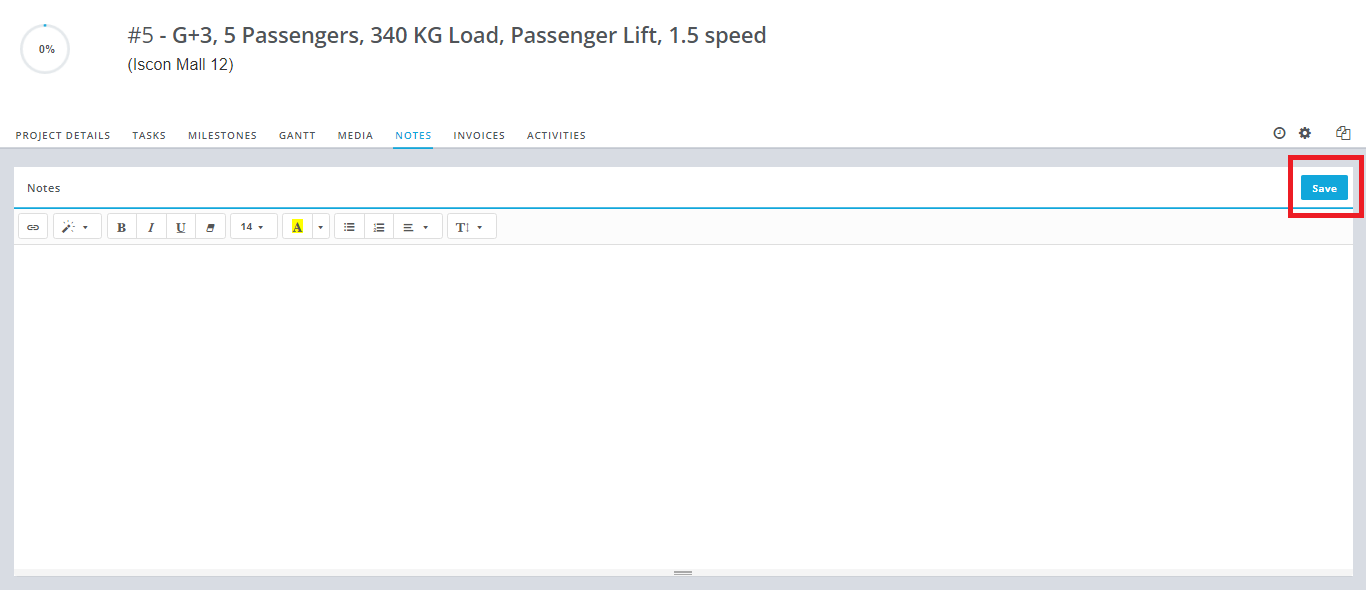1366x590 pixels.
Task: Click the 0% progress circle
Action: (x=45, y=49)
